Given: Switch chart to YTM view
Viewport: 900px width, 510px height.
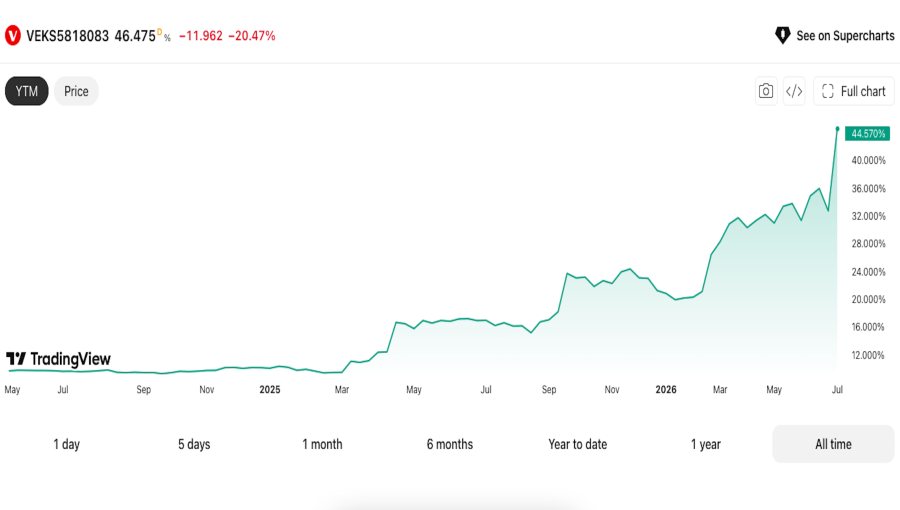Looking at the screenshot, I should click(x=26, y=91).
